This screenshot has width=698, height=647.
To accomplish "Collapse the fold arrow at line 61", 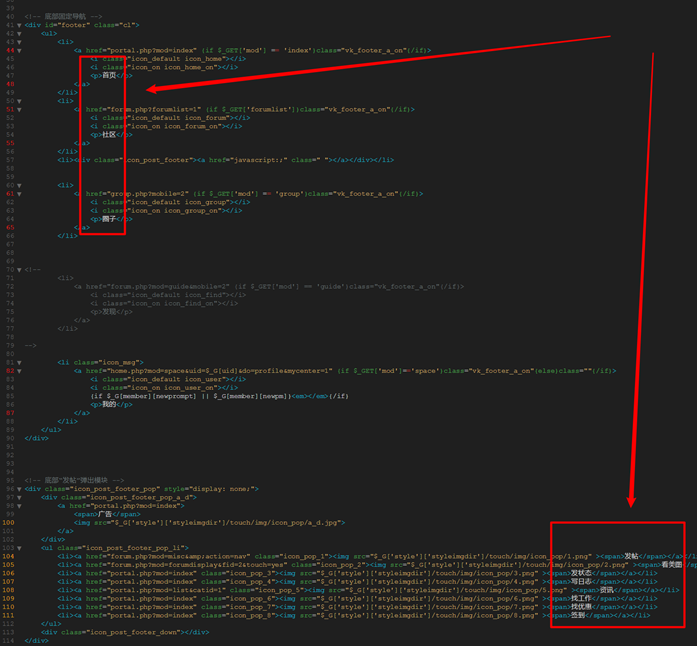I will (x=19, y=194).
